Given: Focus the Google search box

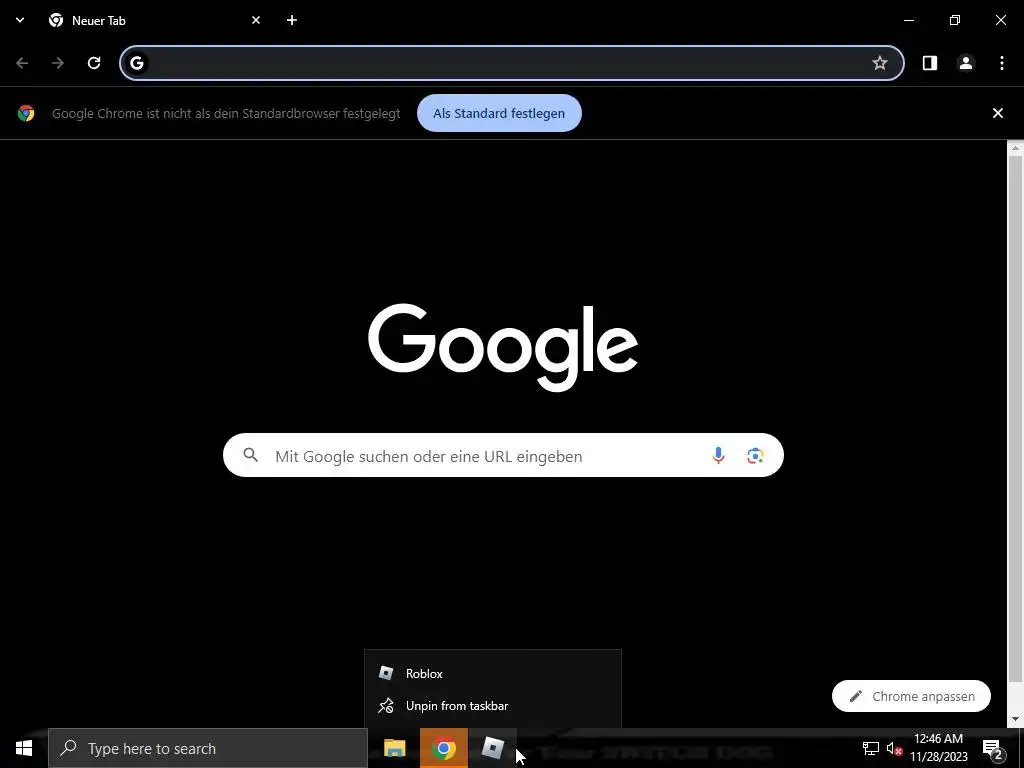Looking at the screenshot, I should click(503, 455).
